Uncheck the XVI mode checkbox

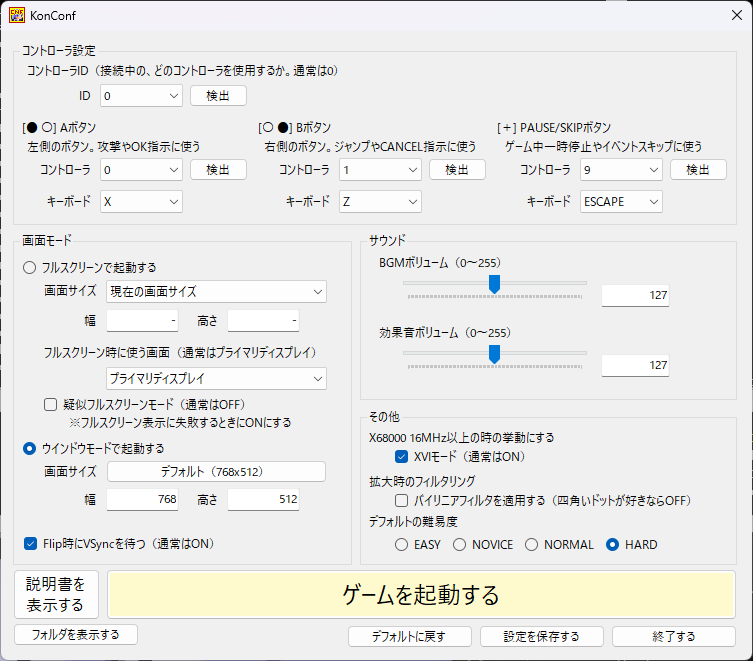coord(402,456)
